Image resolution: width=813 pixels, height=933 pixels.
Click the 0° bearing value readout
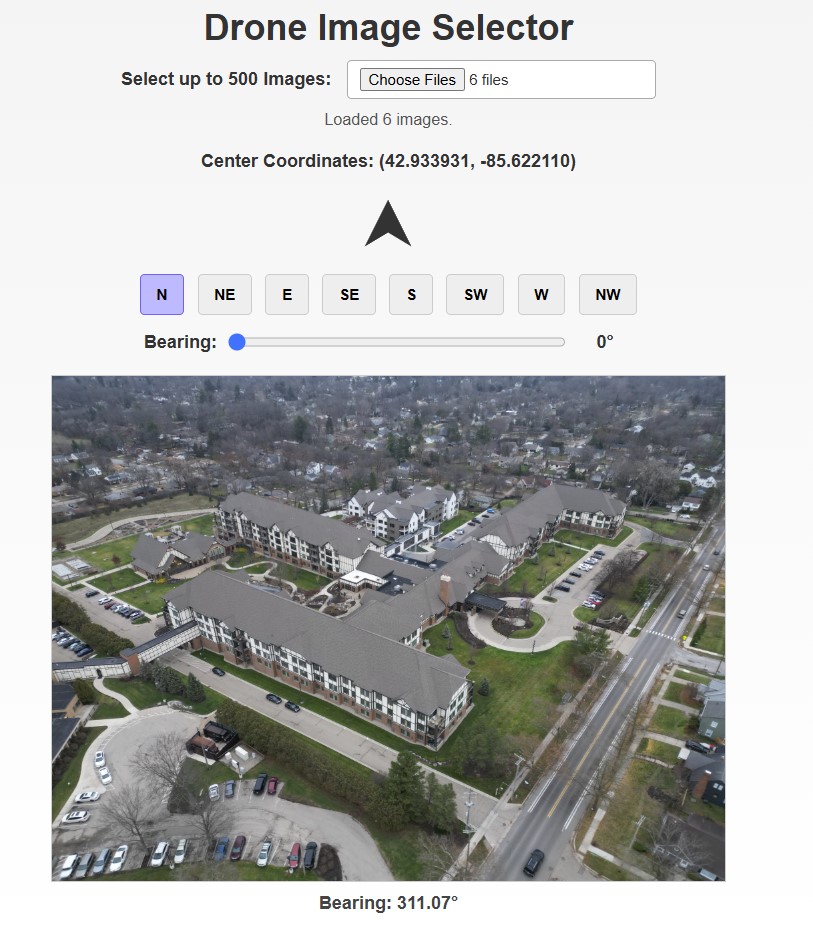click(x=605, y=342)
